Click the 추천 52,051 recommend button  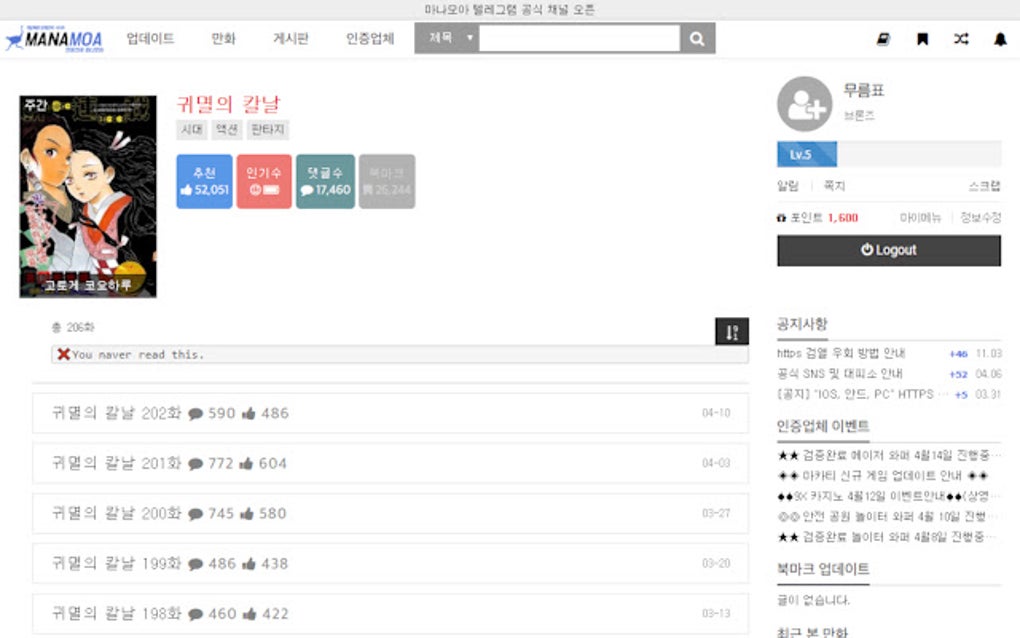204,181
